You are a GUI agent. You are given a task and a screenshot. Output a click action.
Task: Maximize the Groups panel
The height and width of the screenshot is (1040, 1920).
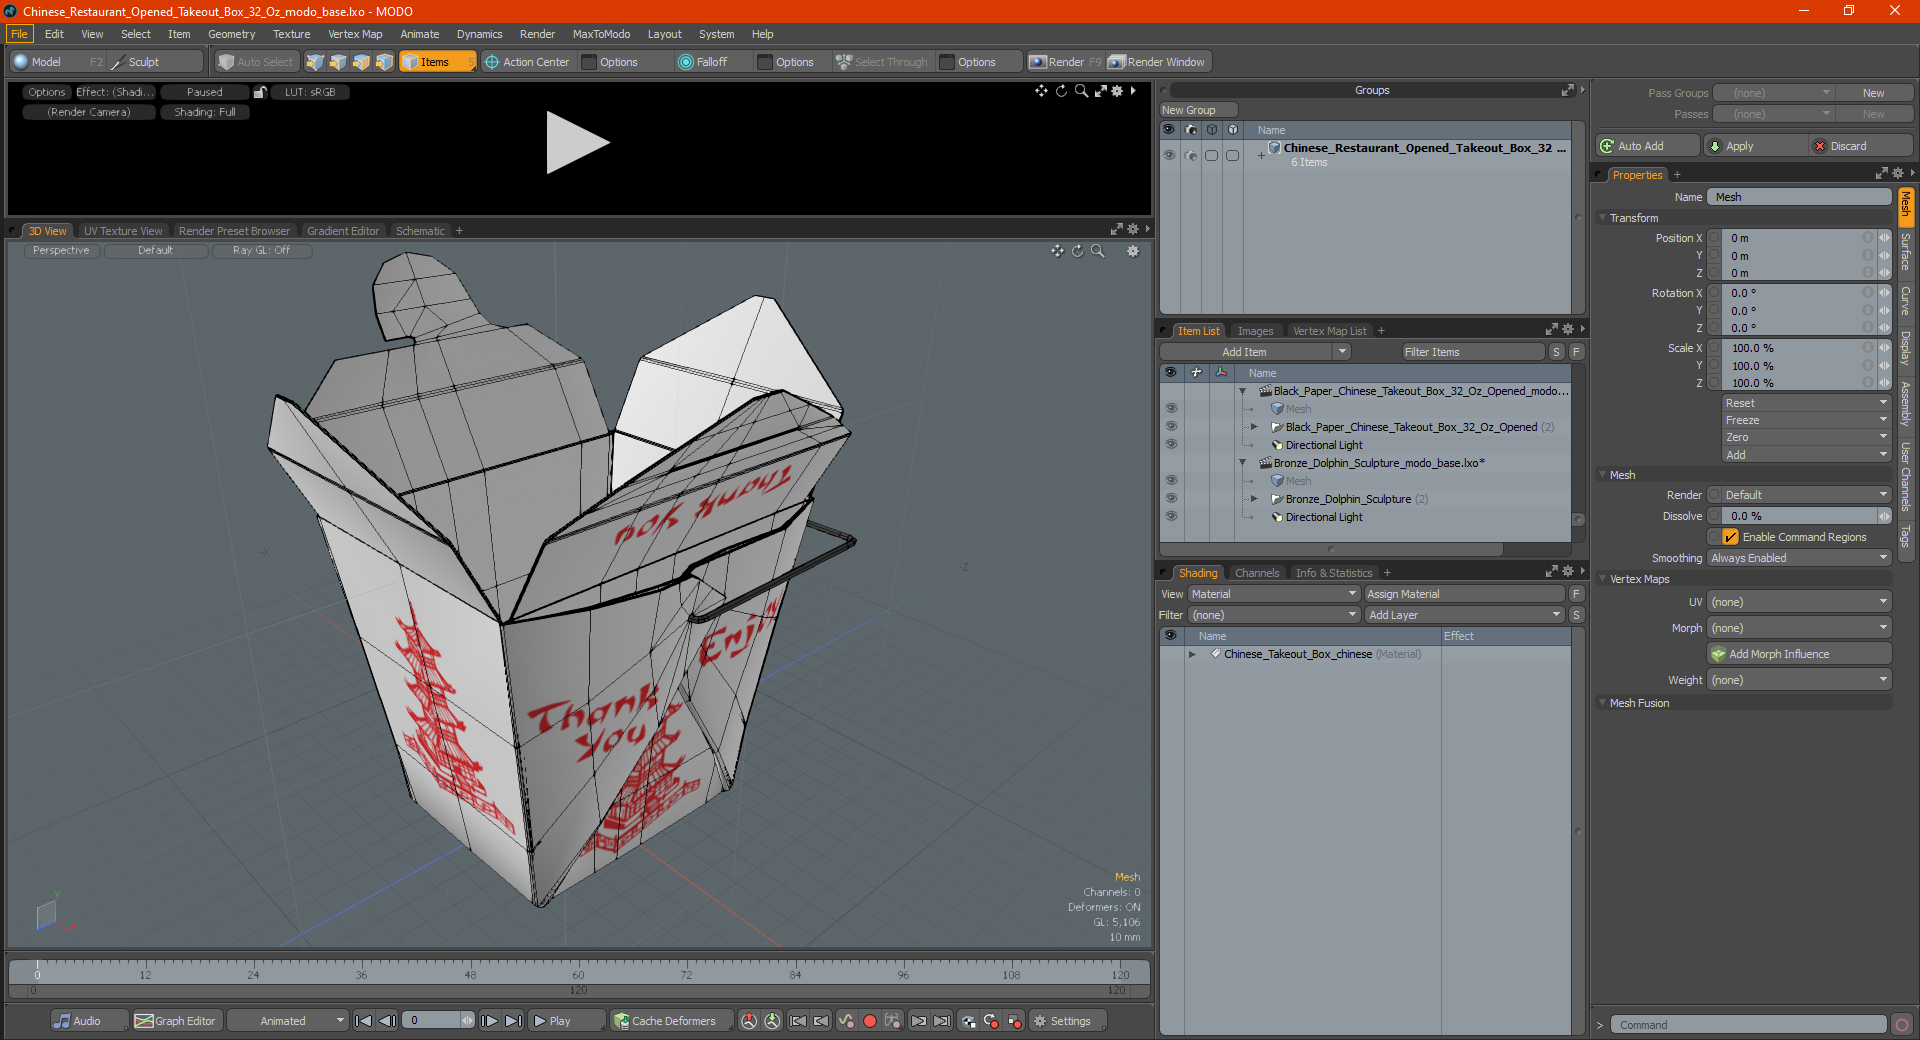click(1568, 90)
